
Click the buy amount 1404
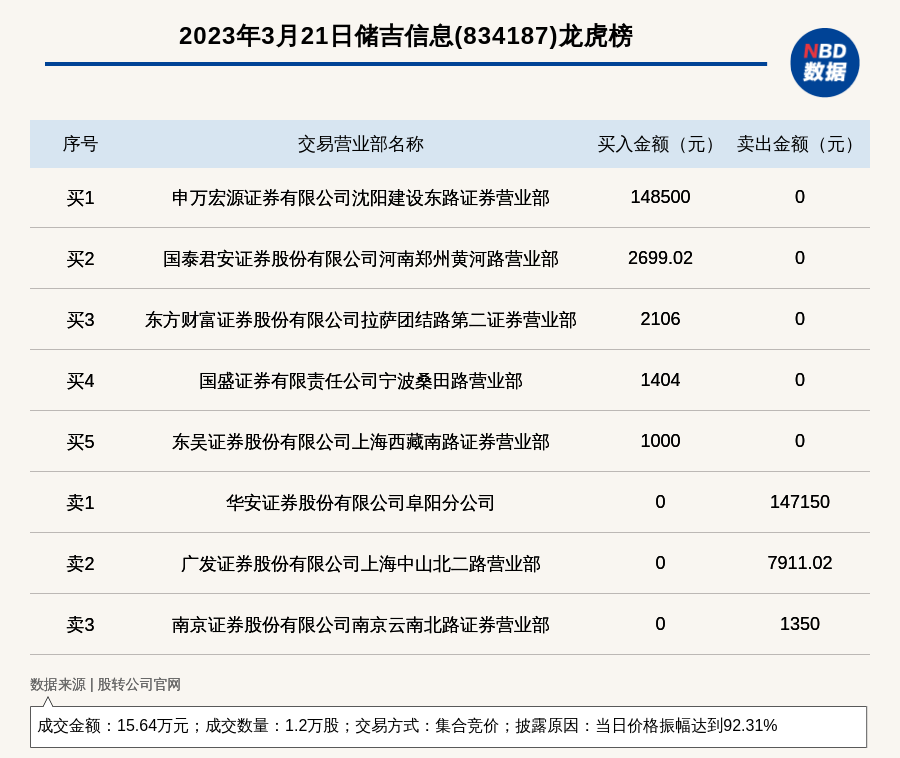pyautogui.click(x=660, y=380)
